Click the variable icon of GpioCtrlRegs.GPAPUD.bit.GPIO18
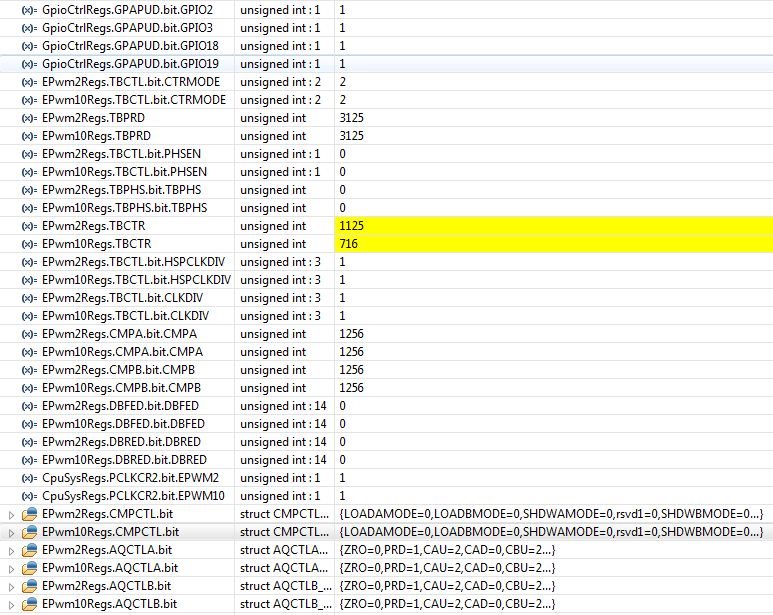 coord(30,46)
